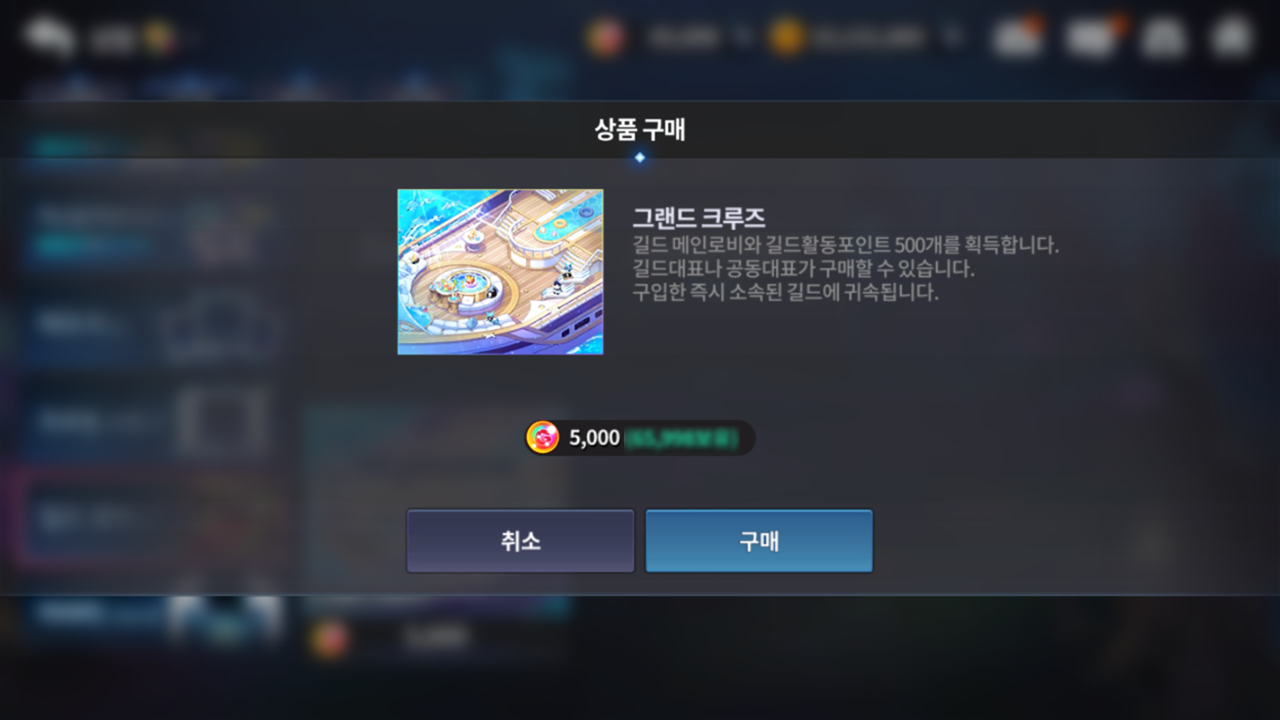The height and width of the screenshot is (720, 1280).
Task: Expand the control after the gem balance
Action: click(742, 38)
